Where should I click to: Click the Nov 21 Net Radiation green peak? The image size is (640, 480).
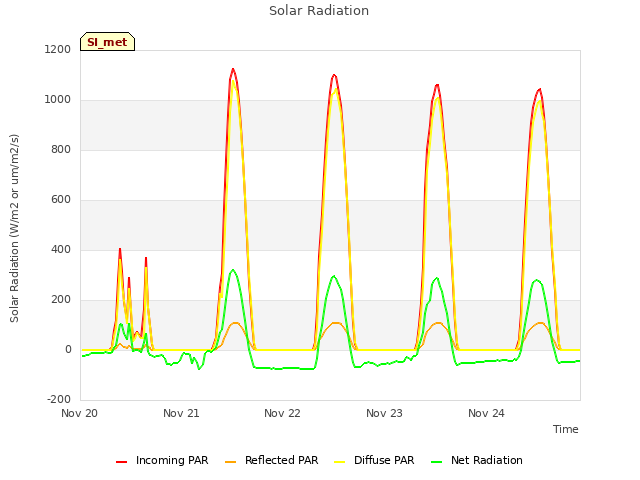point(233,270)
